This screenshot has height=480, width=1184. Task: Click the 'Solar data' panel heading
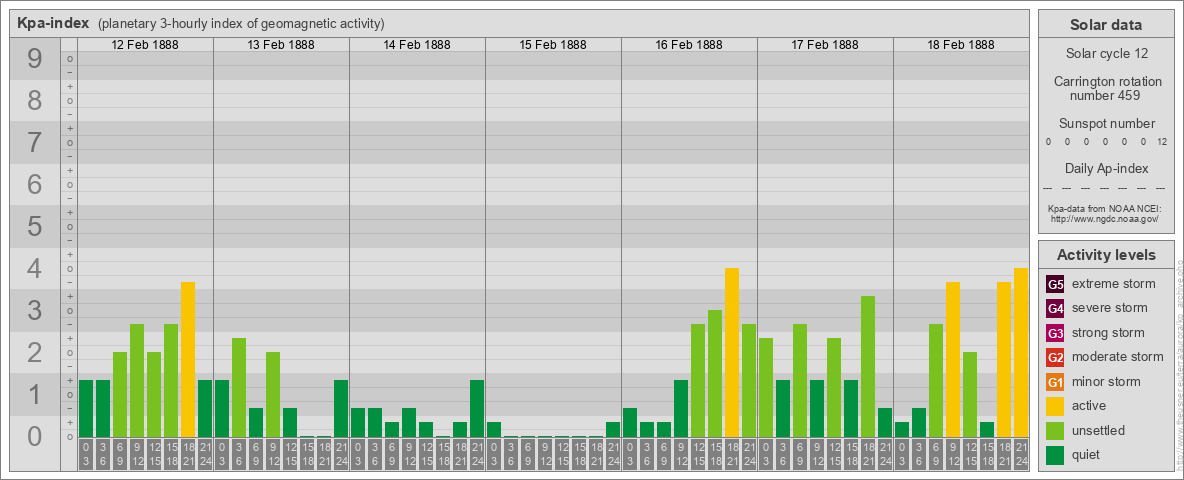(x=1106, y=25)
